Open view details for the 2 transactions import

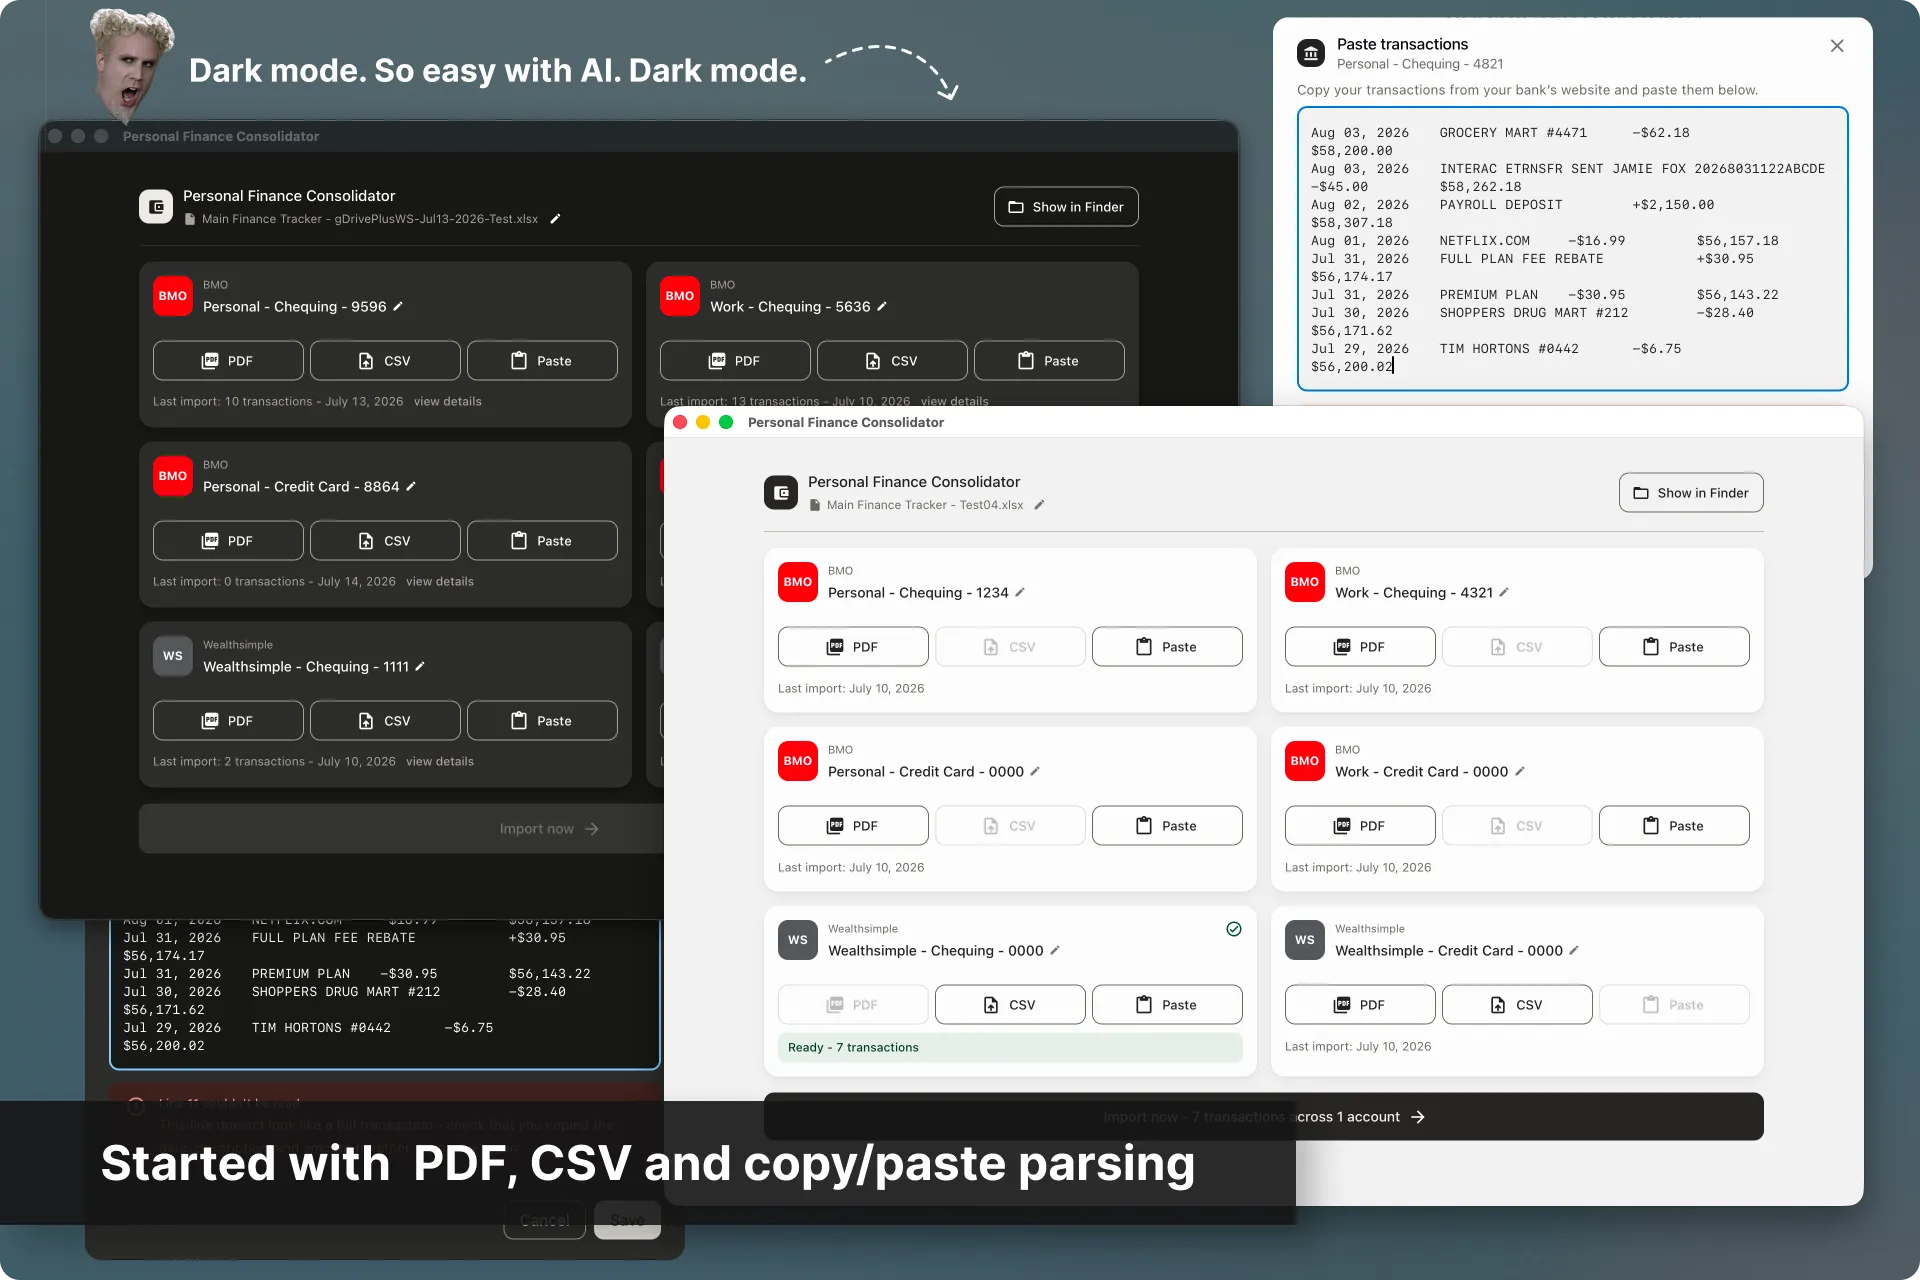tap(440, 762)
